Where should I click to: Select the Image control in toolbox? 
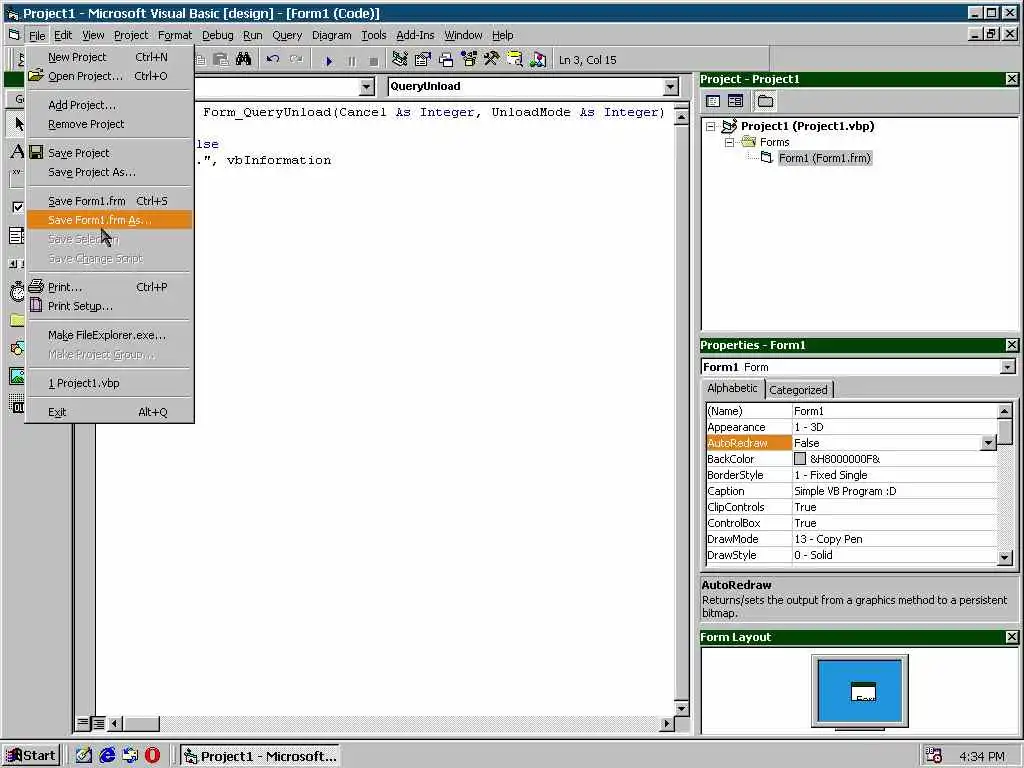pyautogui.click(x=17, y=376)
